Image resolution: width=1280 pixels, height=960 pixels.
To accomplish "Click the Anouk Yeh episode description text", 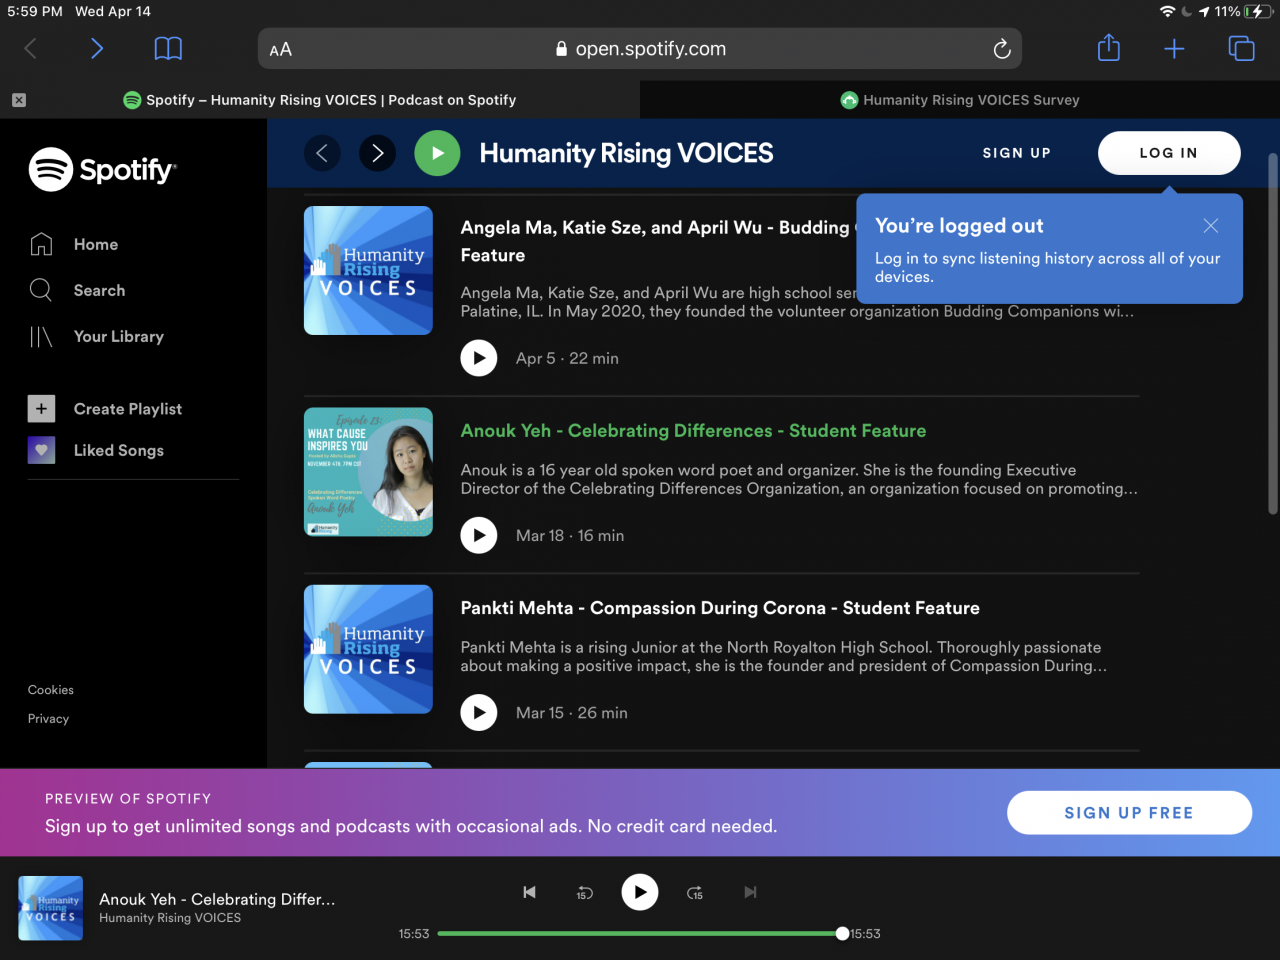I will coord(799,479).
